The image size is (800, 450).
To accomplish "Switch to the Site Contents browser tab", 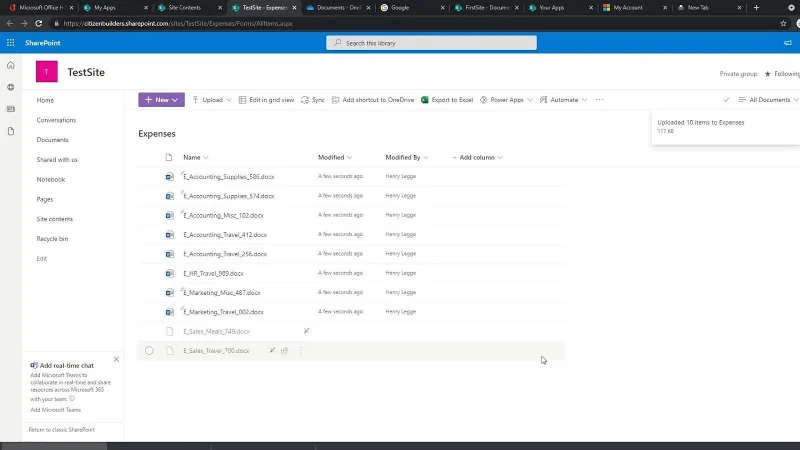I will (190, 8).
